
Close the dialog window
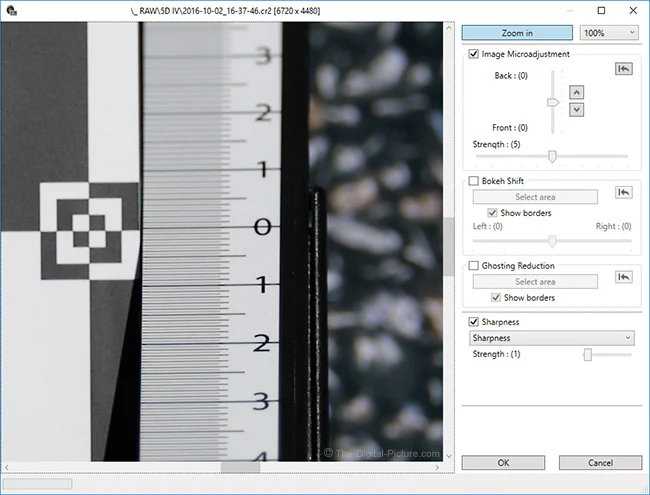pos(633,10)
